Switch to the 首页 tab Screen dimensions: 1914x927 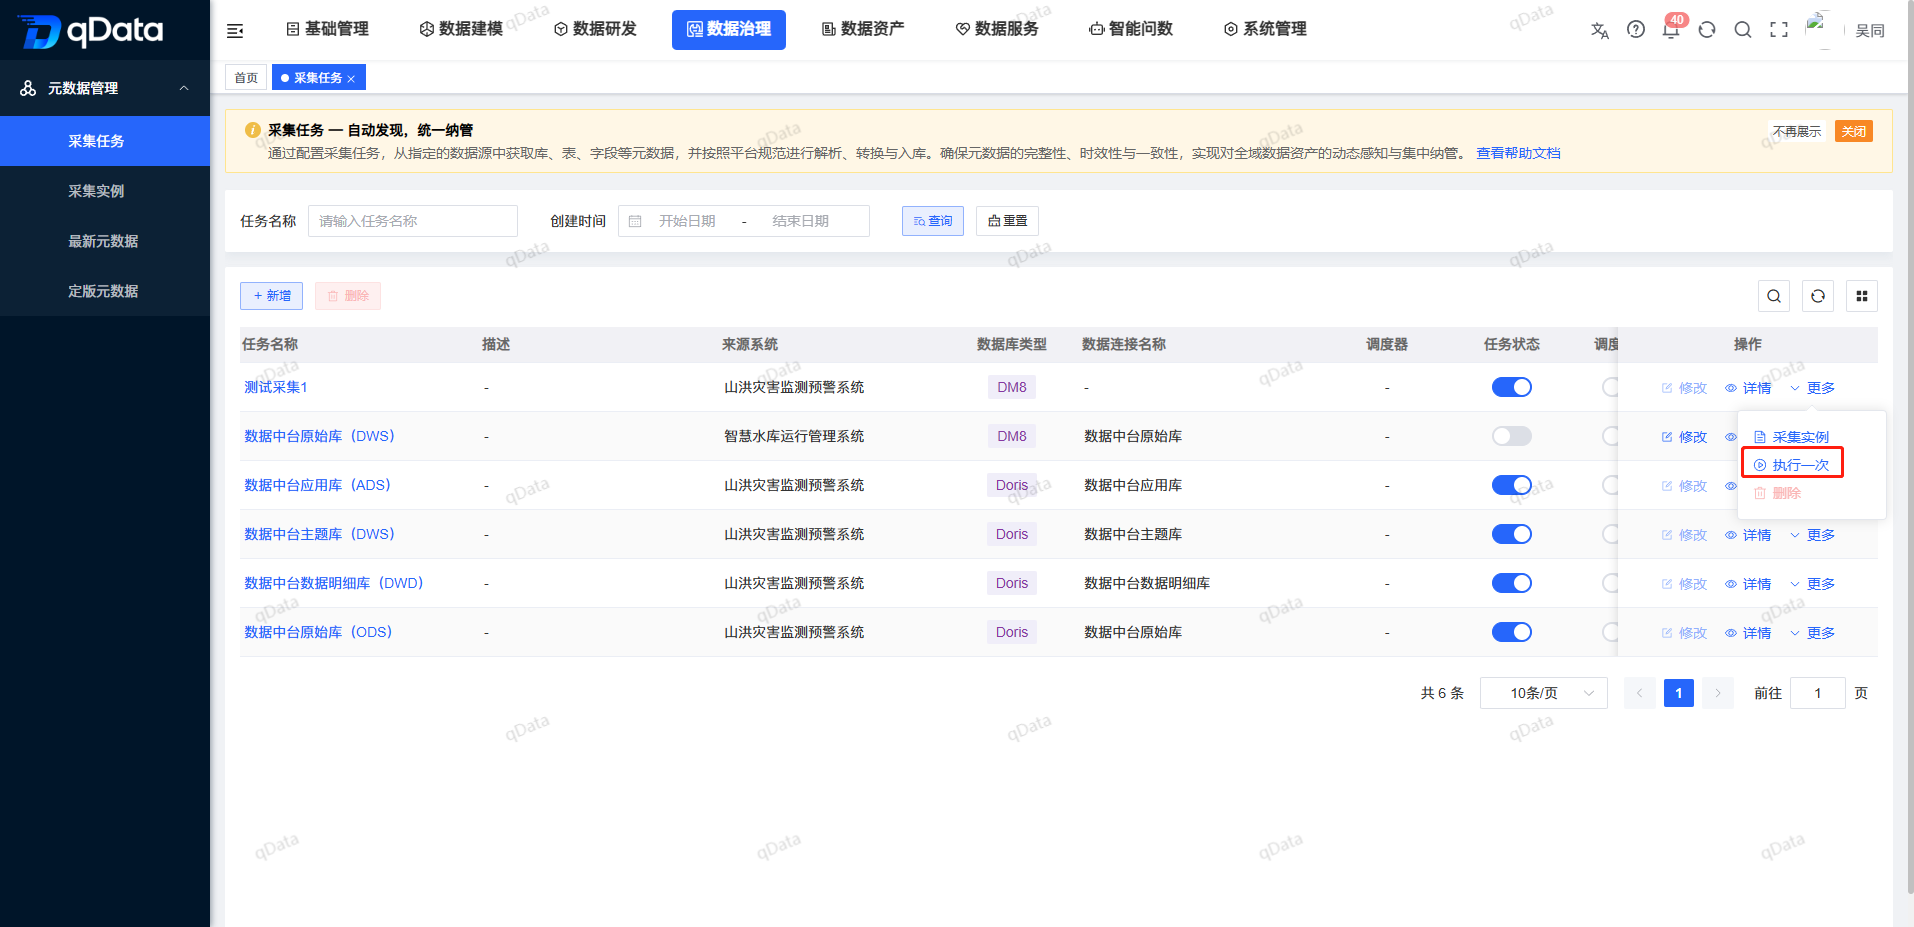(246, 78)
